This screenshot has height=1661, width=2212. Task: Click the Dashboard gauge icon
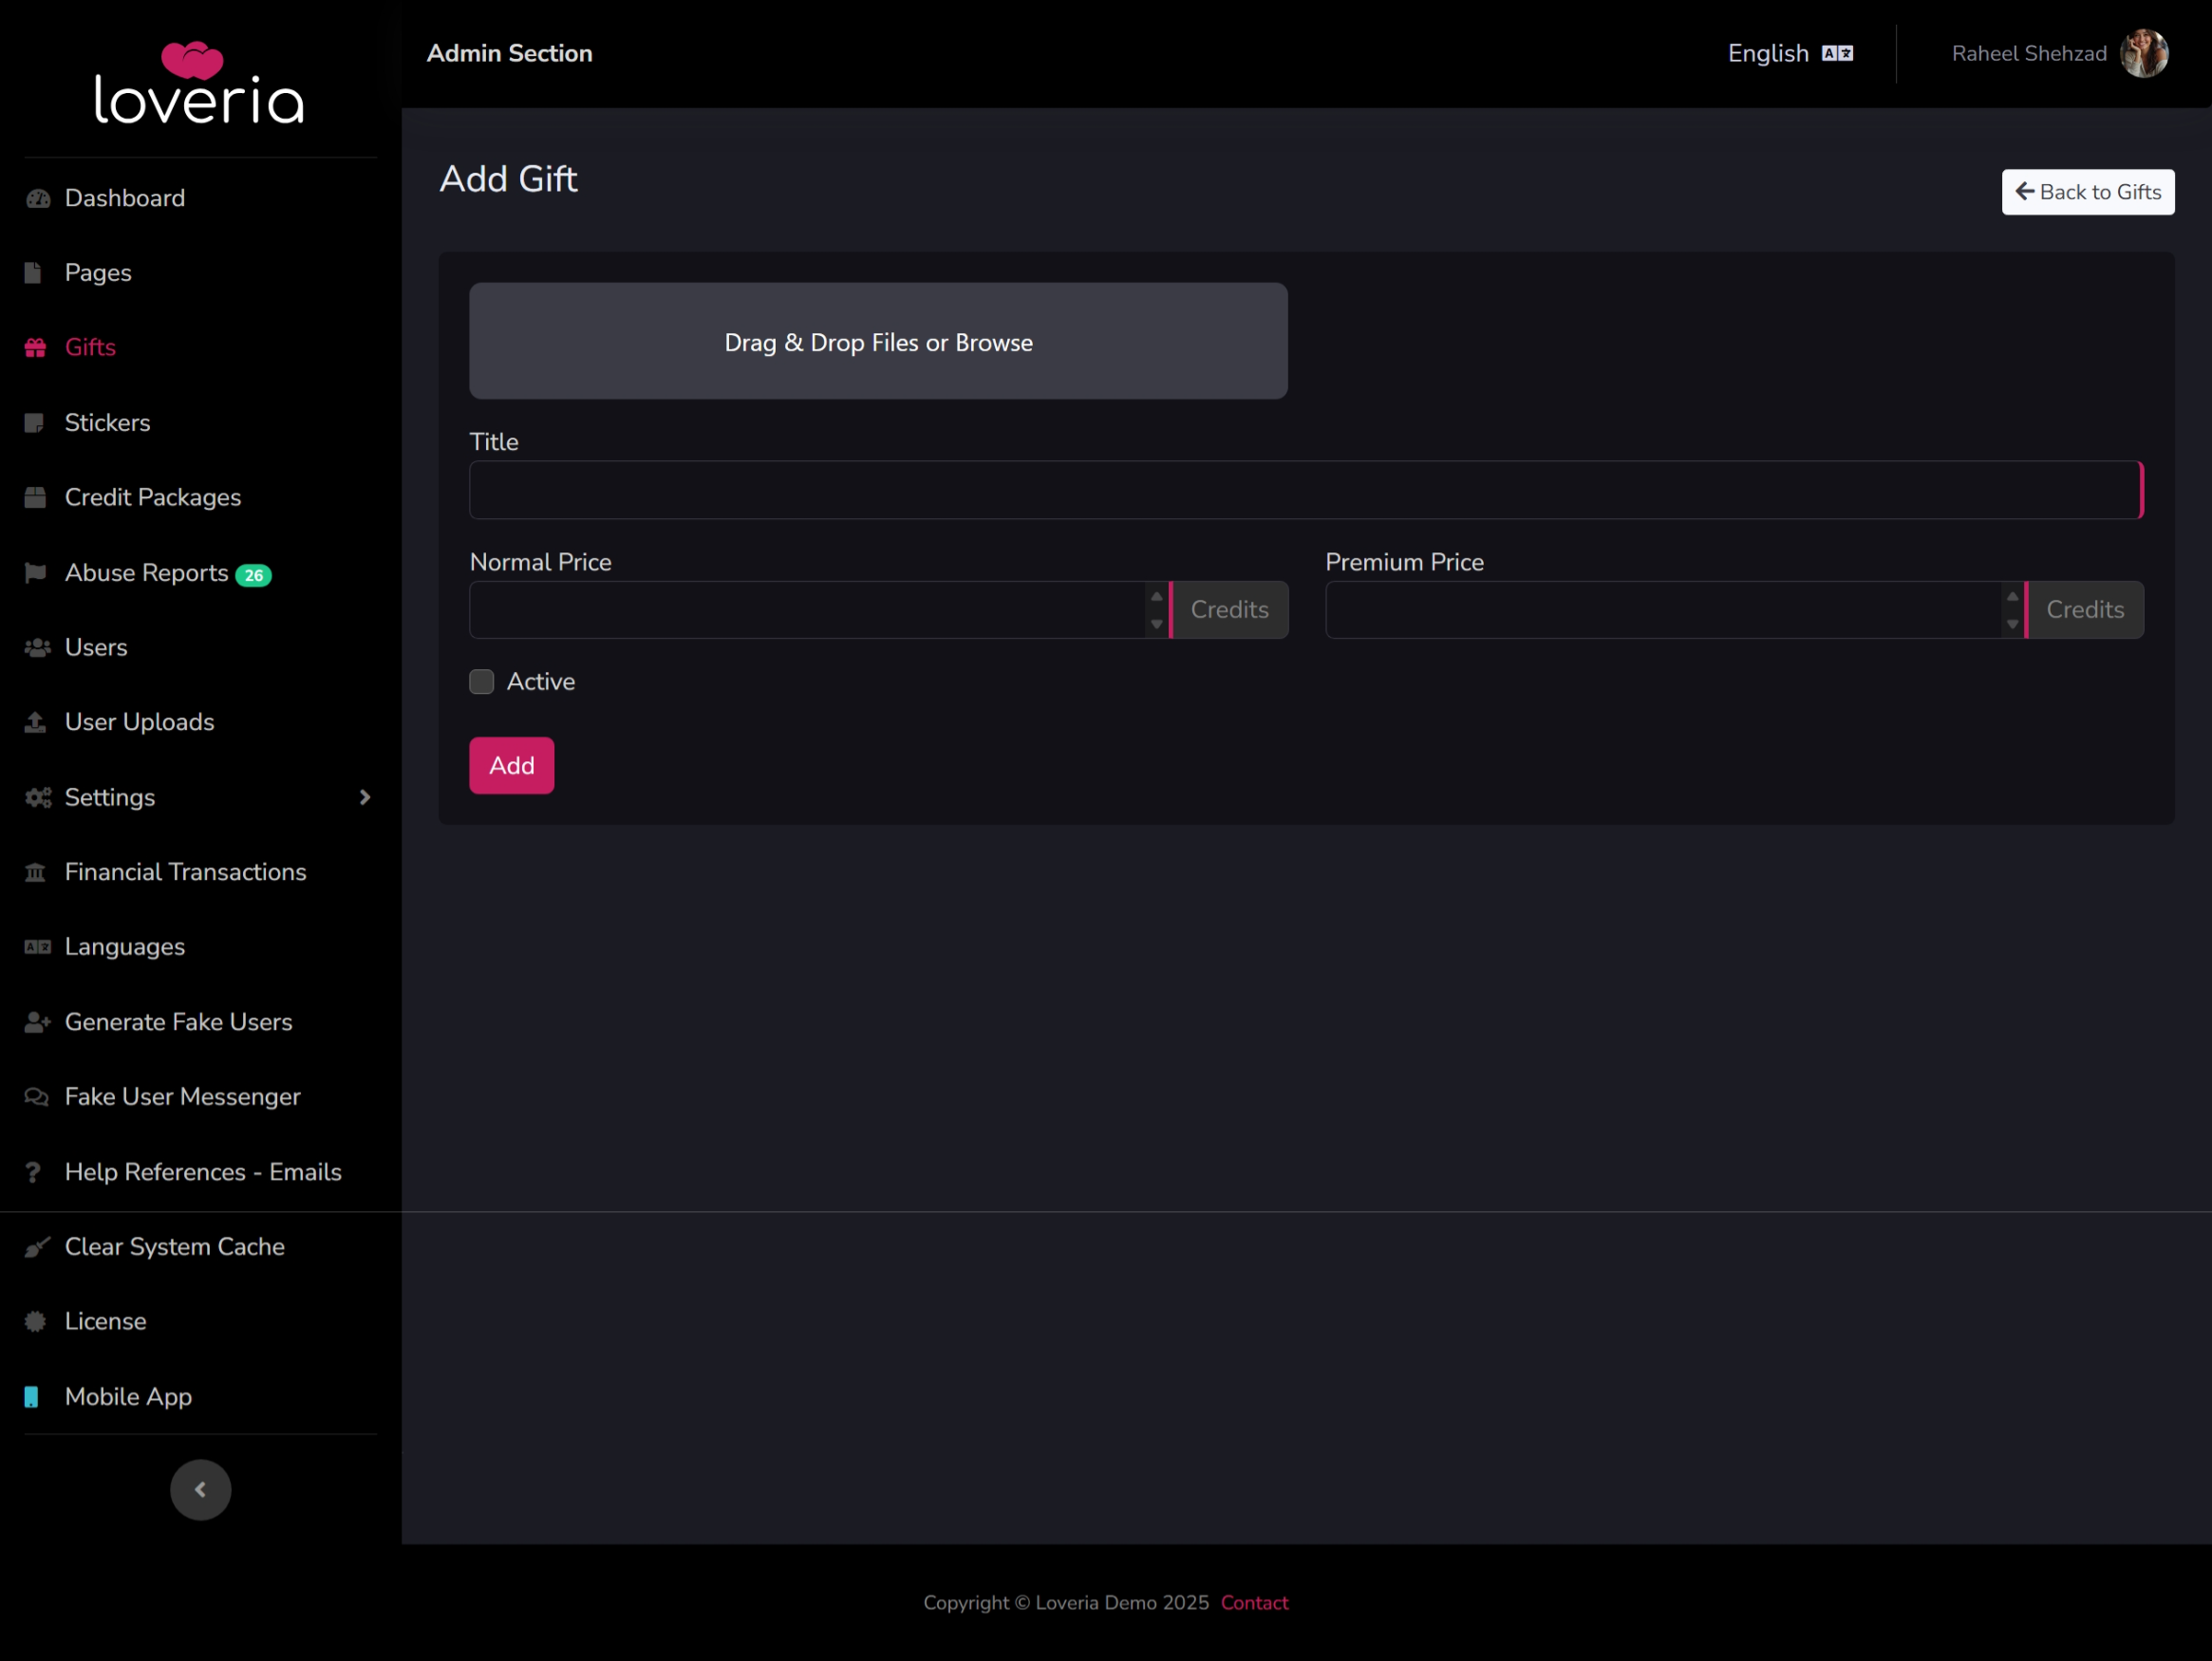[x=38, y=198]
